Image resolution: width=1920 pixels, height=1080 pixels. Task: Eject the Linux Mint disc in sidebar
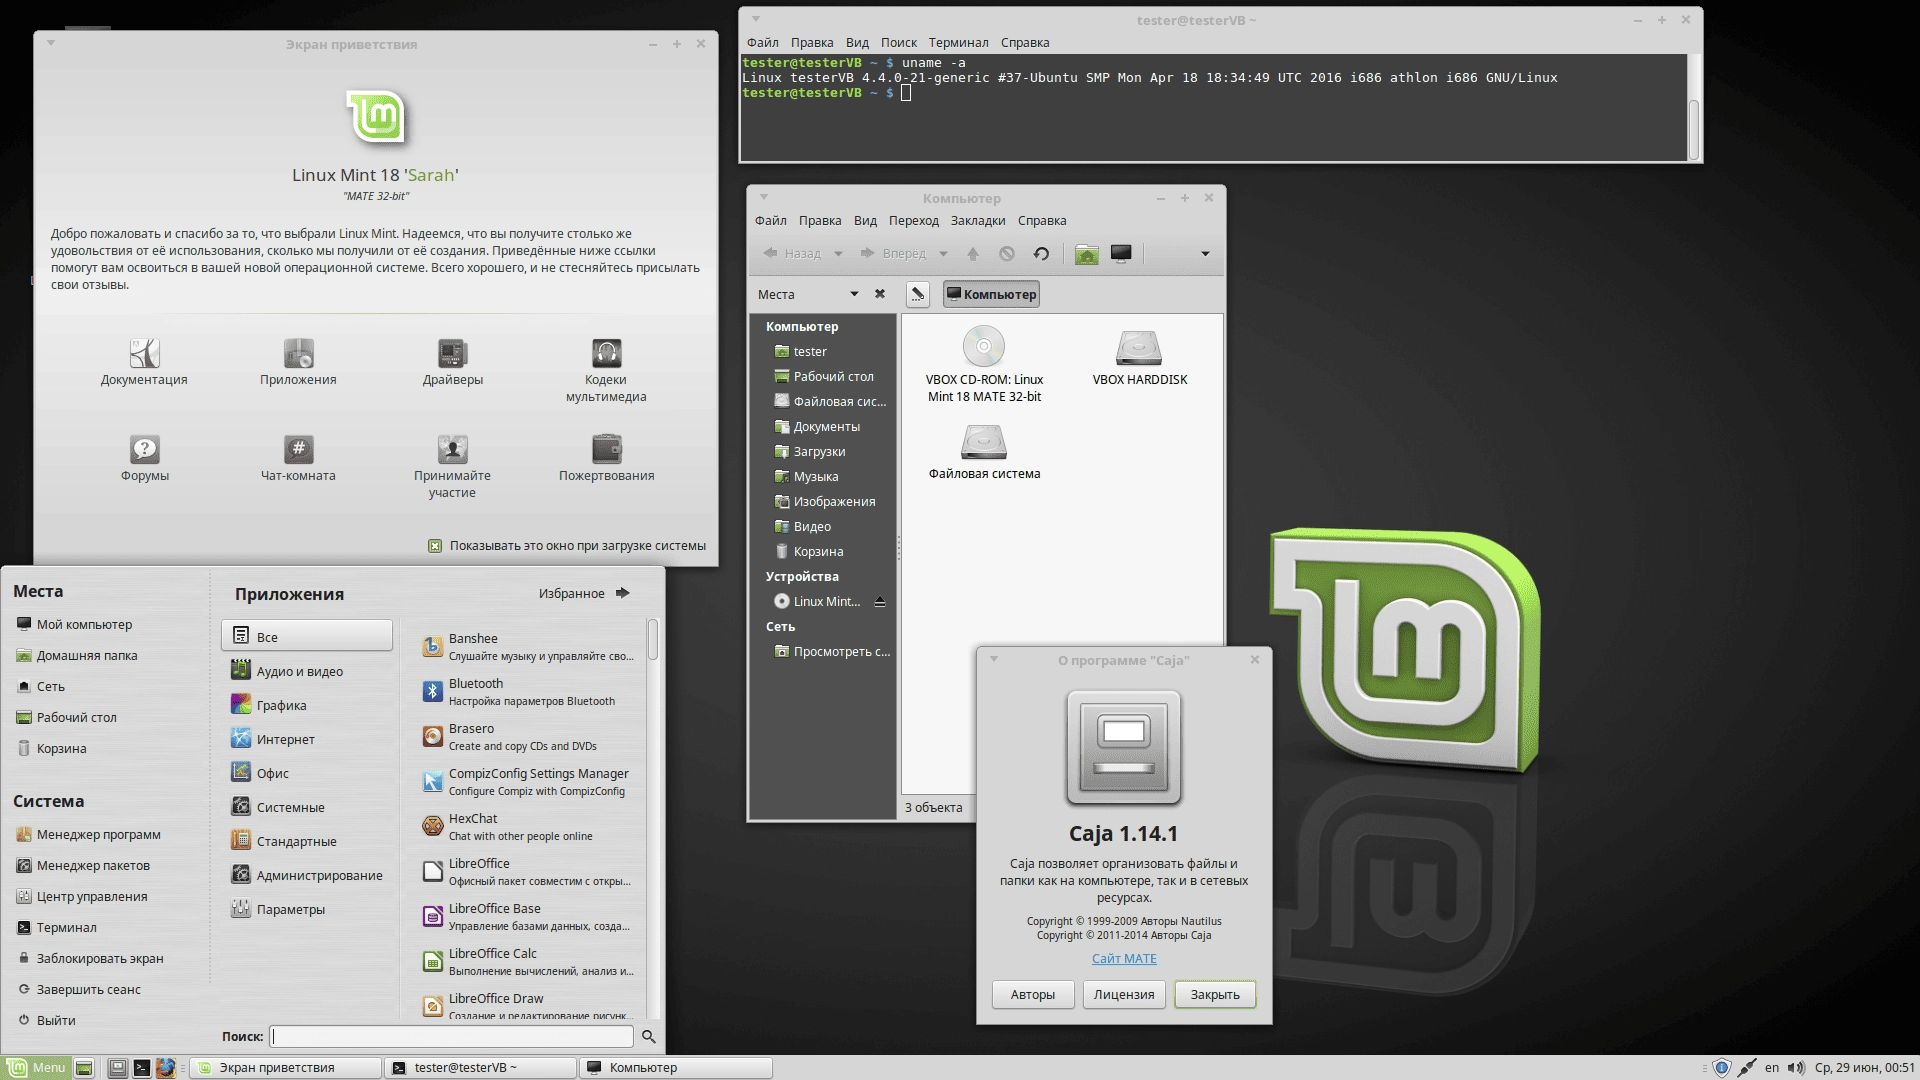[x=880, y=602]
